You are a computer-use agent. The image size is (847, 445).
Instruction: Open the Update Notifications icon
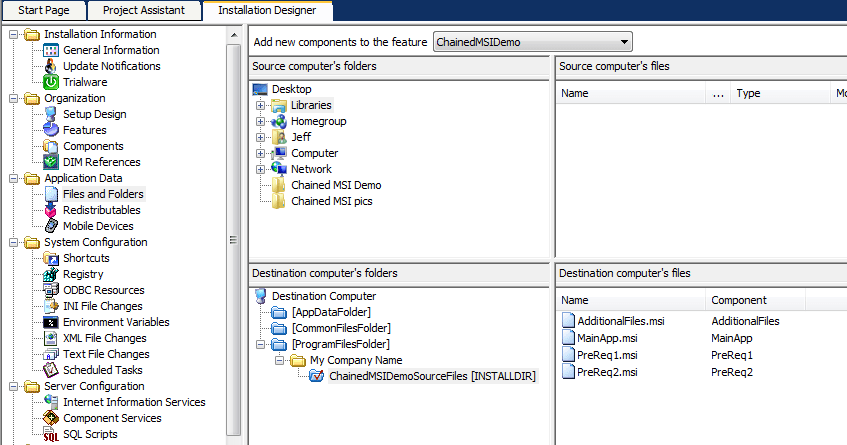(51, 66)
